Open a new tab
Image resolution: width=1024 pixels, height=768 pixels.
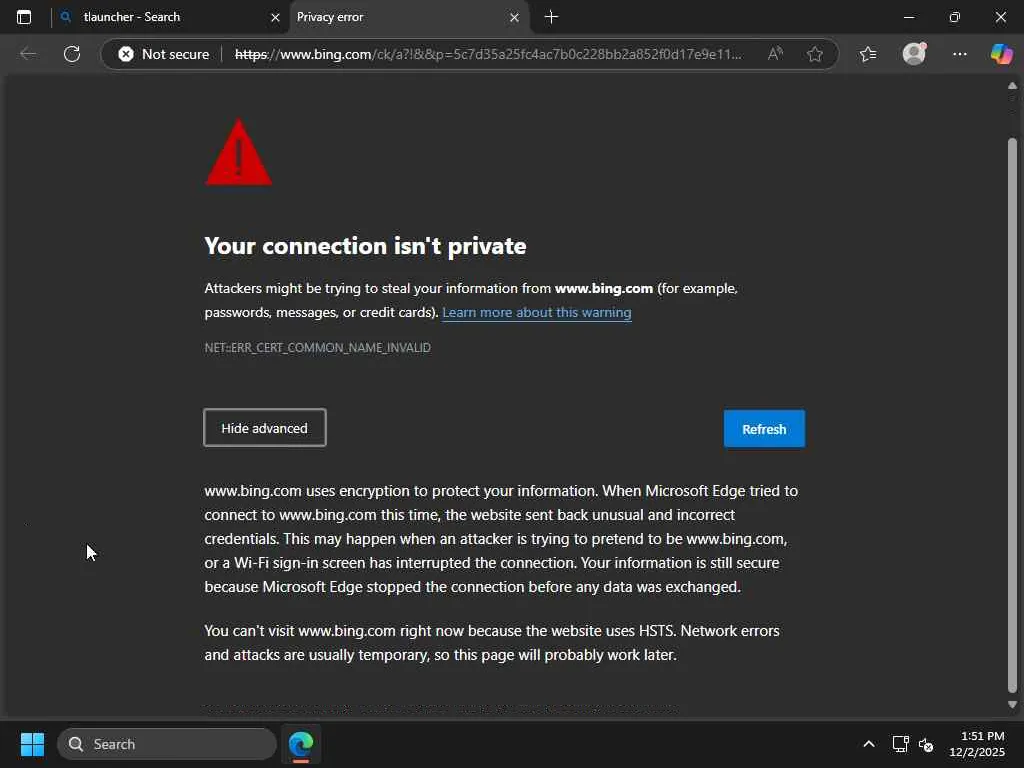551,17
